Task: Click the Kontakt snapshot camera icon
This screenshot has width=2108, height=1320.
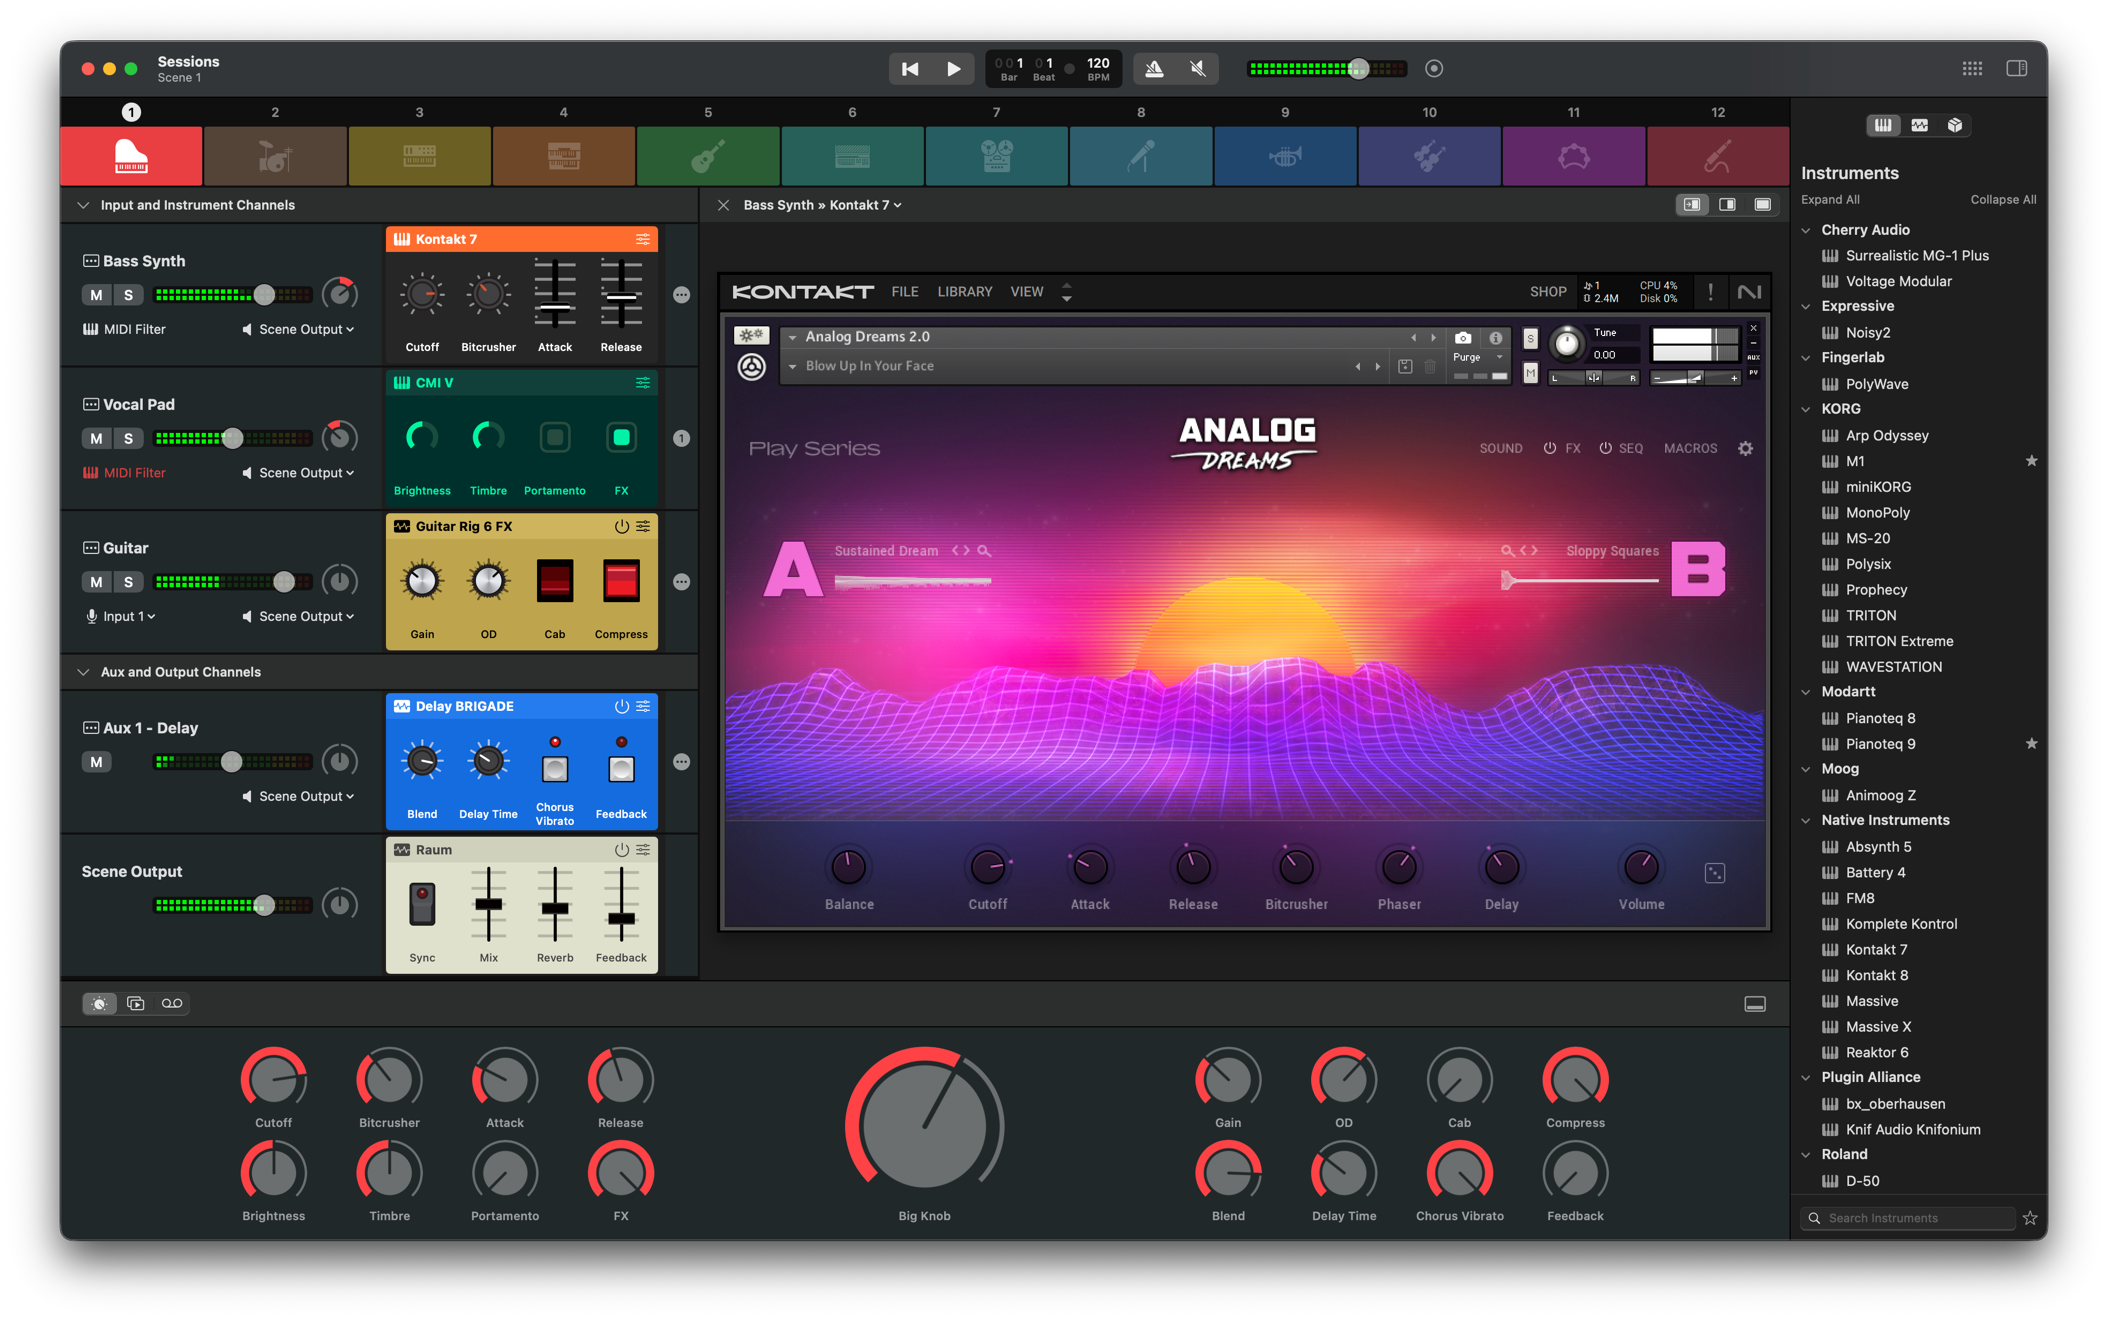Action: [x=1463, y=338]
